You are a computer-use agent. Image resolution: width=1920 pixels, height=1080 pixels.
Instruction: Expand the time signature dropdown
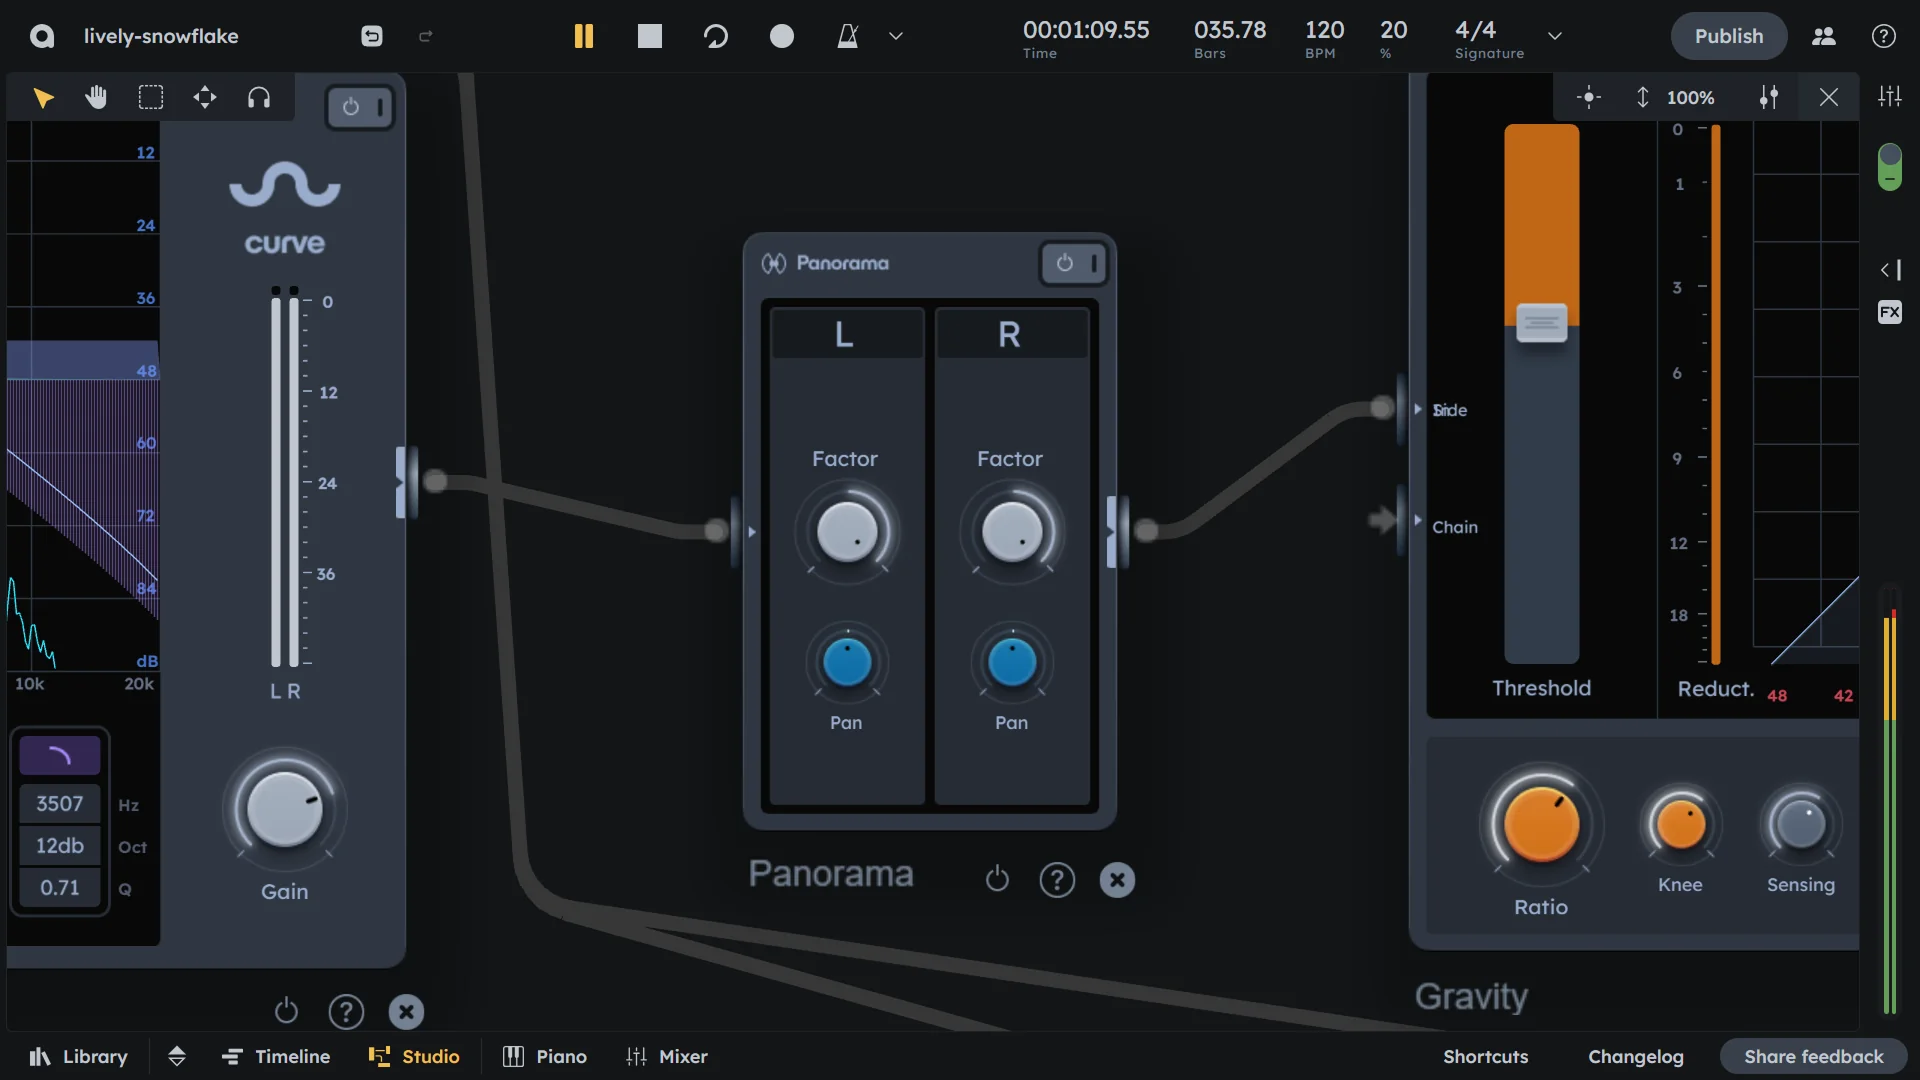(1556, 36)
